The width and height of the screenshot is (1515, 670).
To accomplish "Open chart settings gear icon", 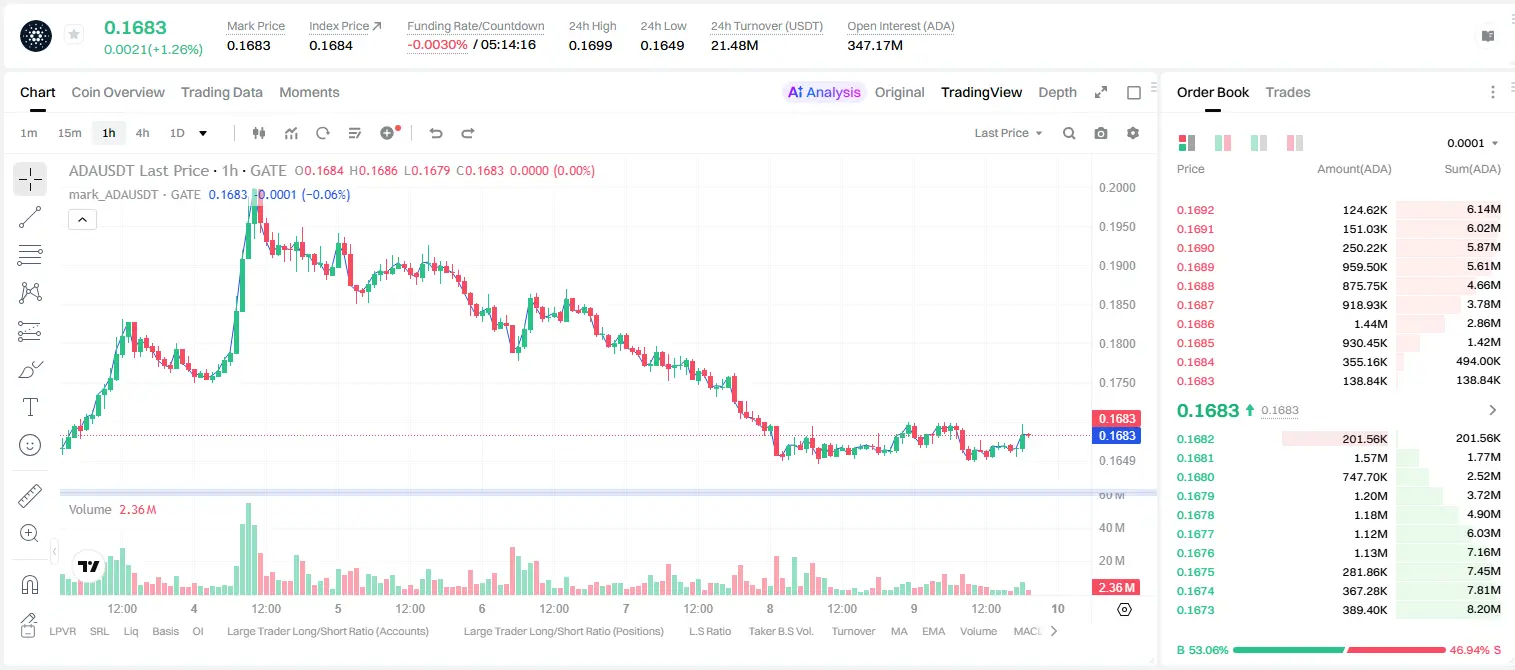I will tap(1133, 133).
